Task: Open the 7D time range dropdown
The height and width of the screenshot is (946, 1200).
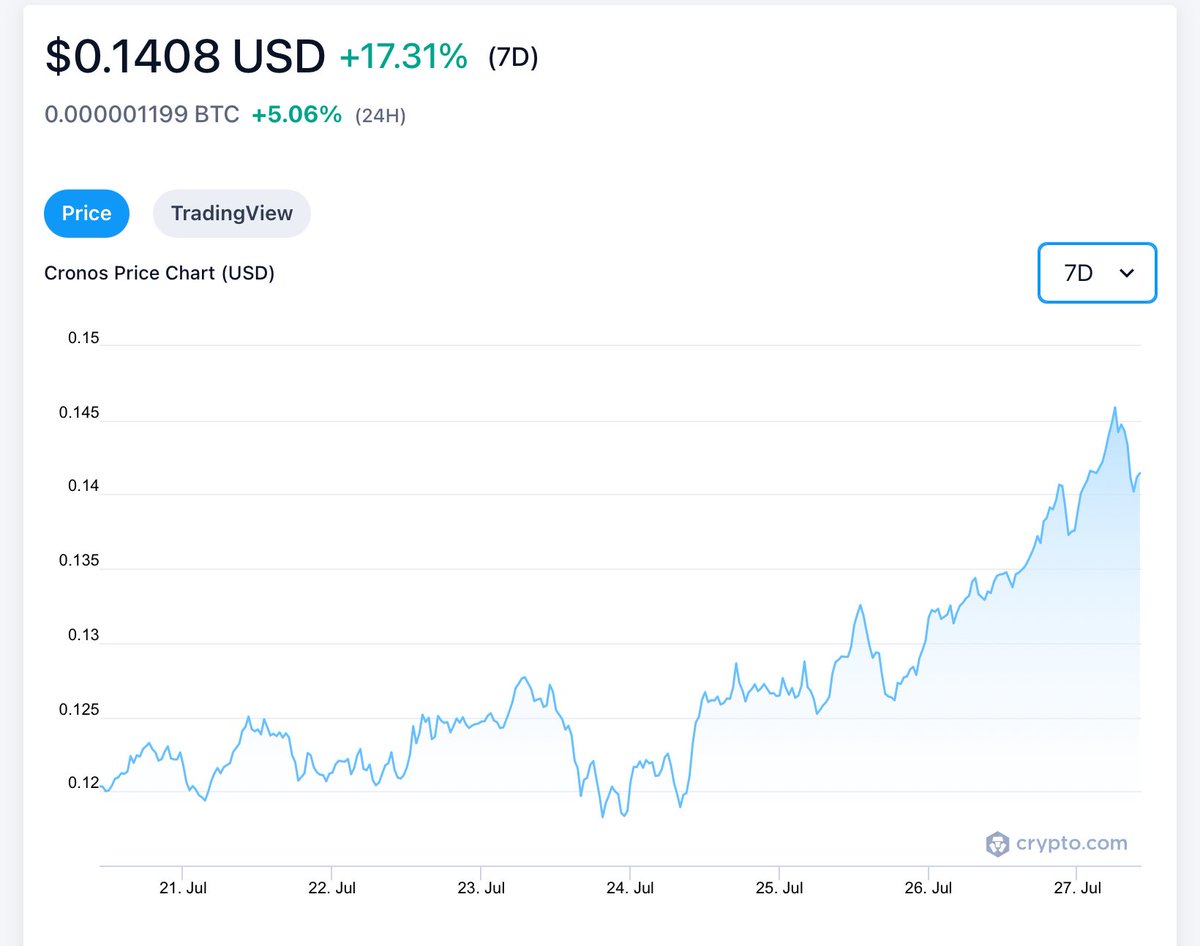Action: (1097, 273)
